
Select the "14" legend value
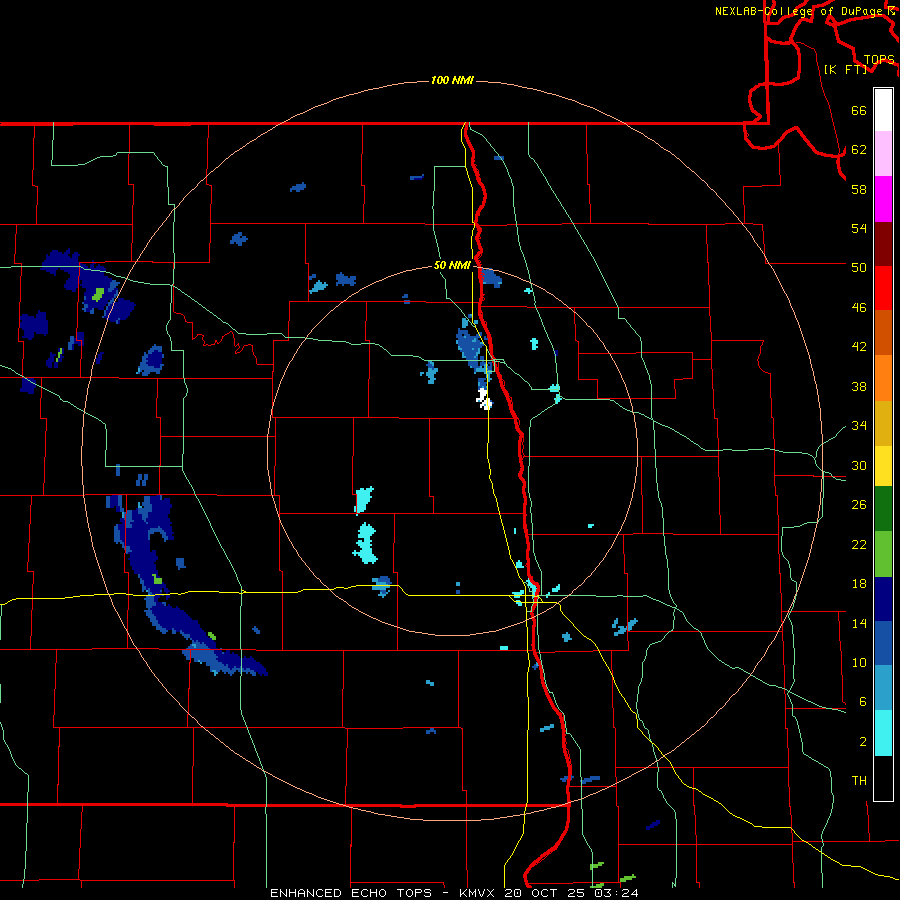tap(859, 623)
